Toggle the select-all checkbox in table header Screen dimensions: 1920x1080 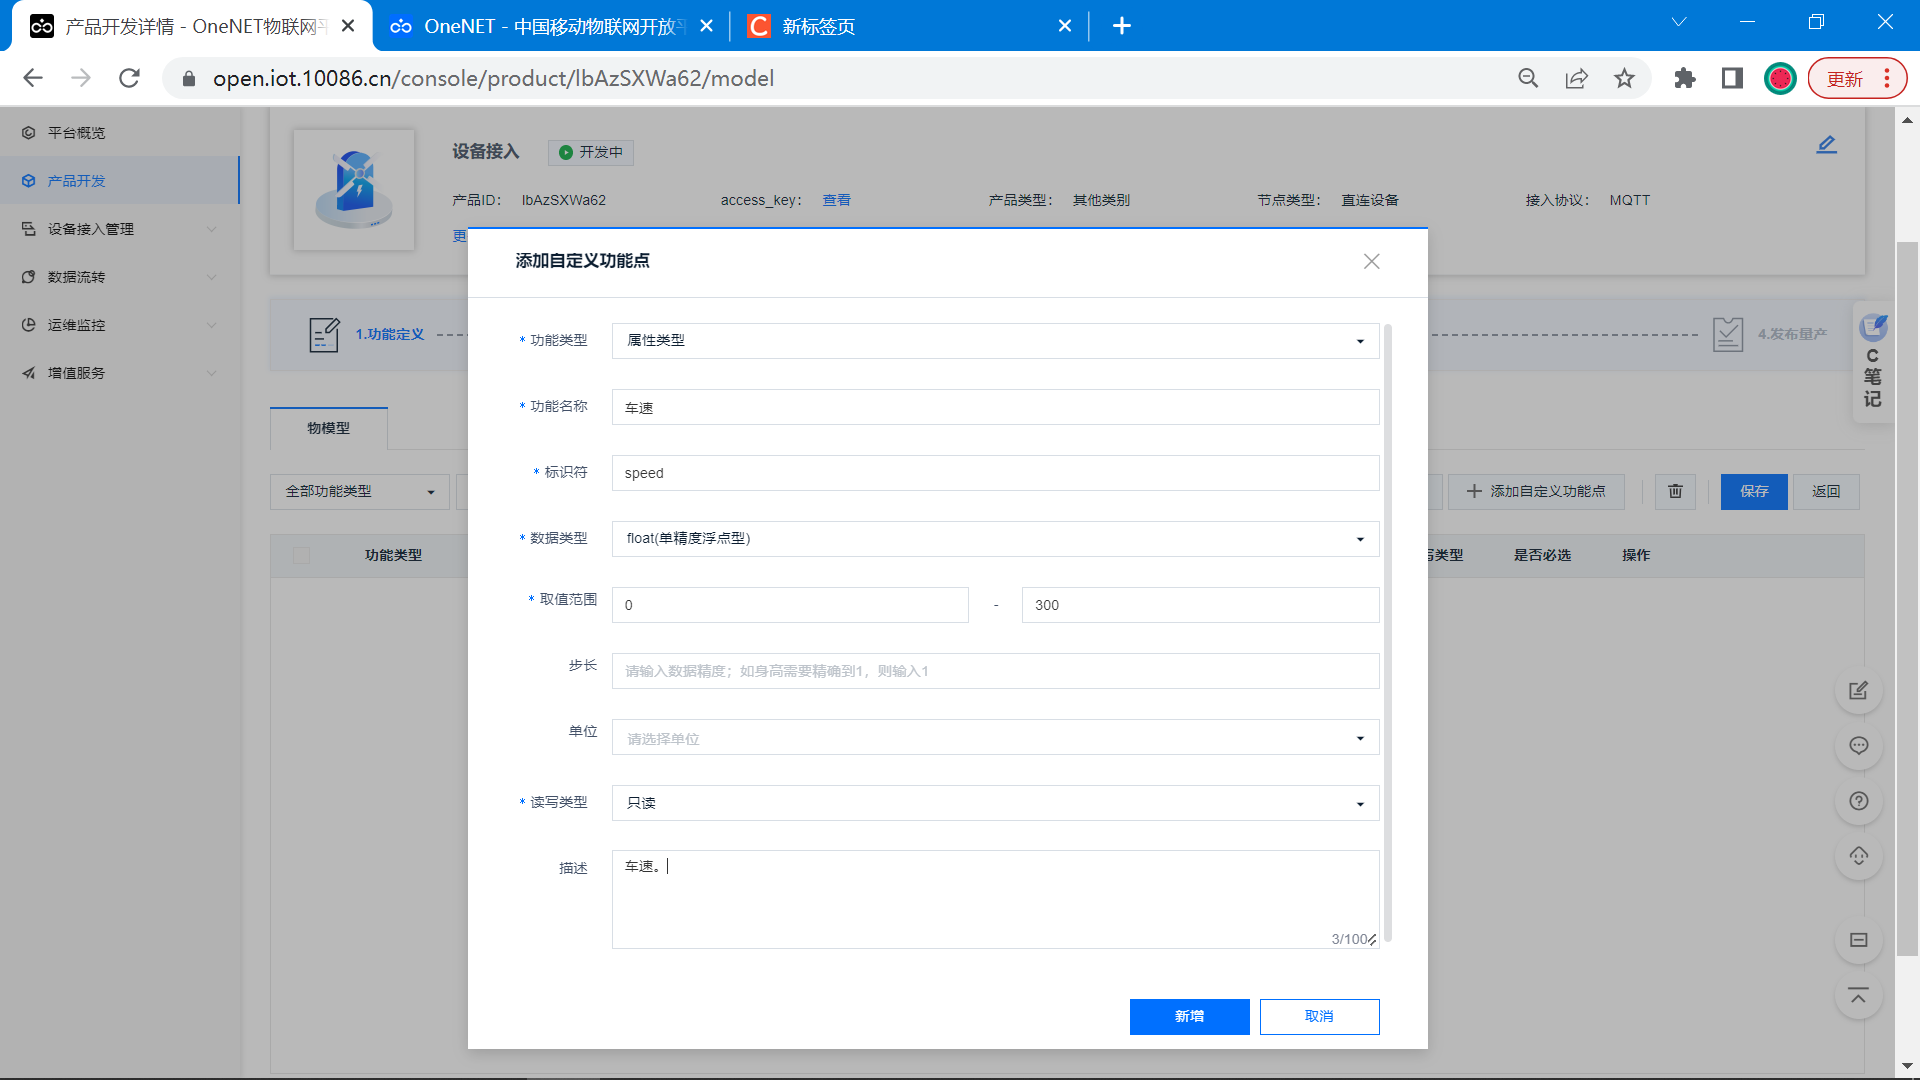302,555
